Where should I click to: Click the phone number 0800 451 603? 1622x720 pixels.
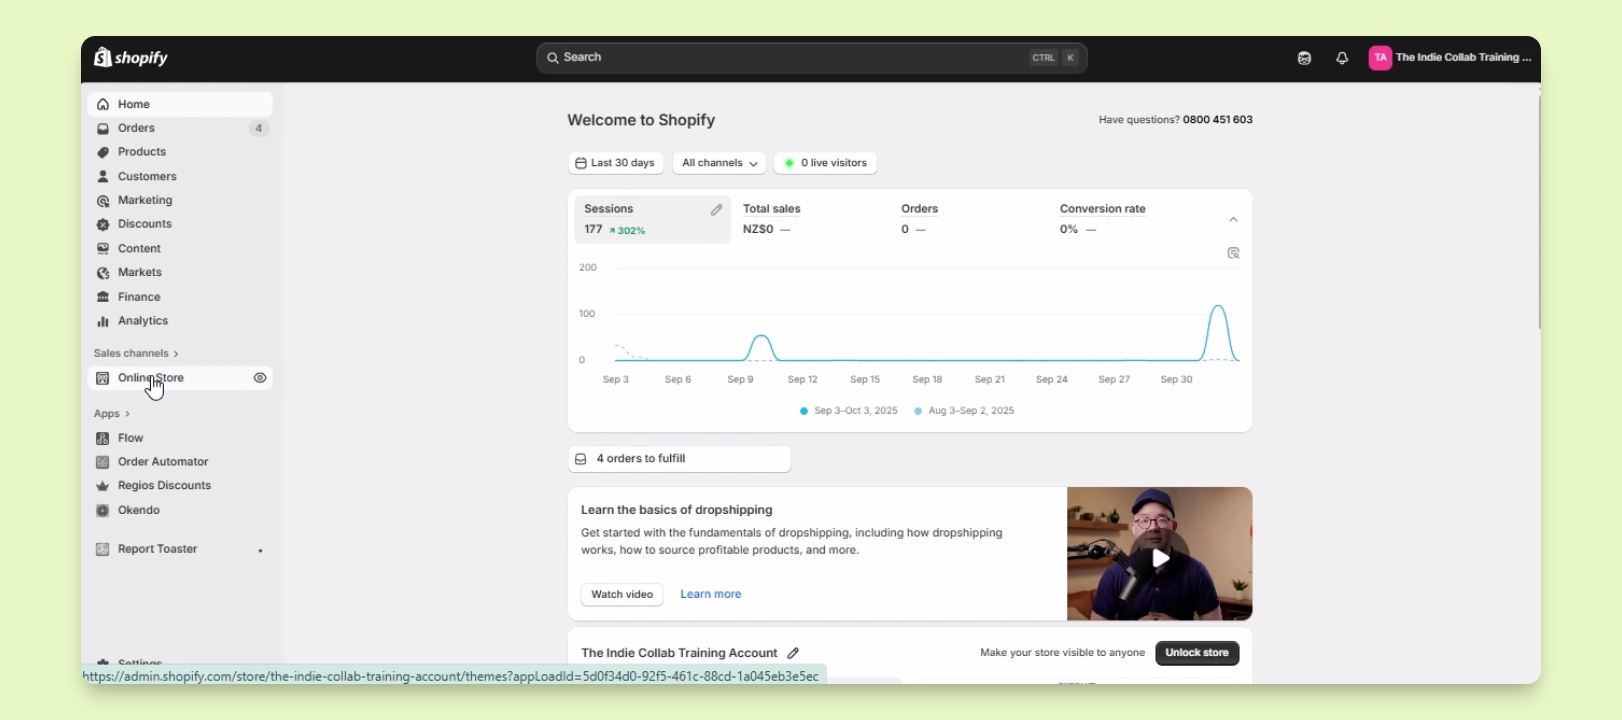[1218, 120]
